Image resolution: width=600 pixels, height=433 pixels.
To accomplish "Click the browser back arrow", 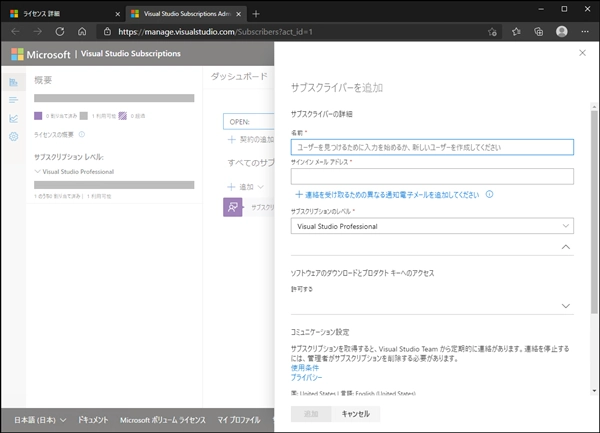I will [15, 32].
